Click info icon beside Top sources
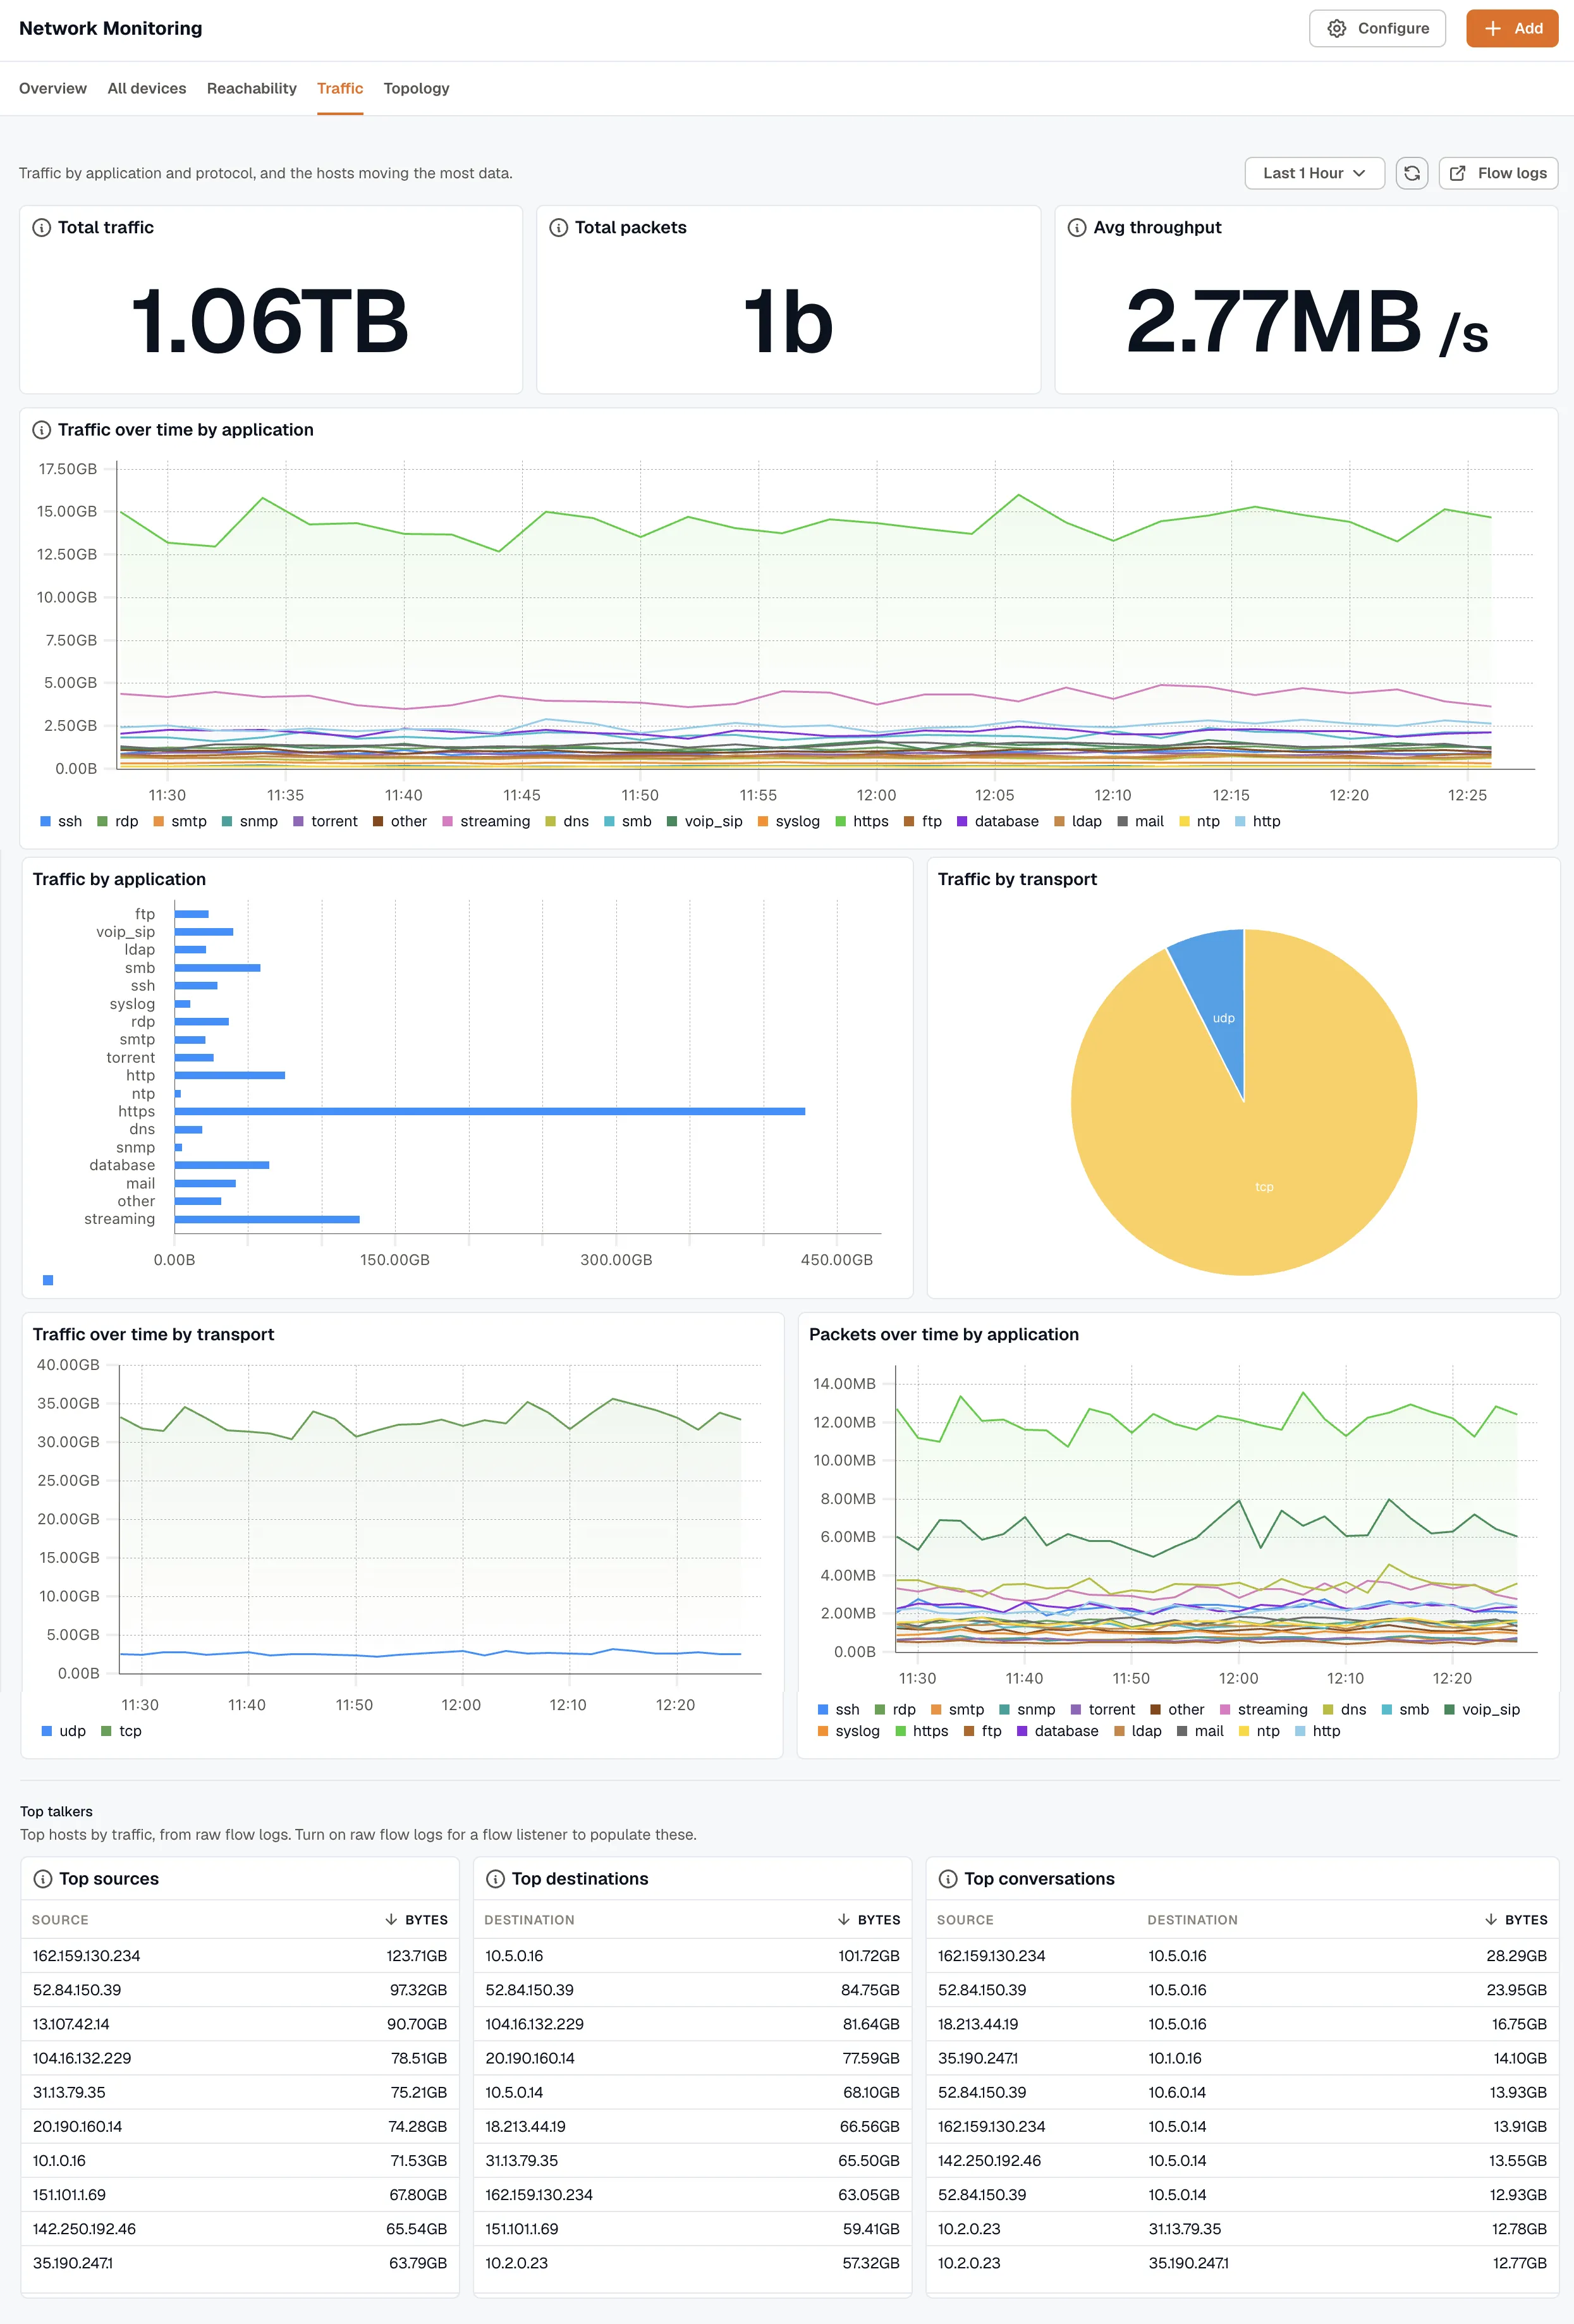Screen dimensions: 1574x2324 tap(43, 1879)
